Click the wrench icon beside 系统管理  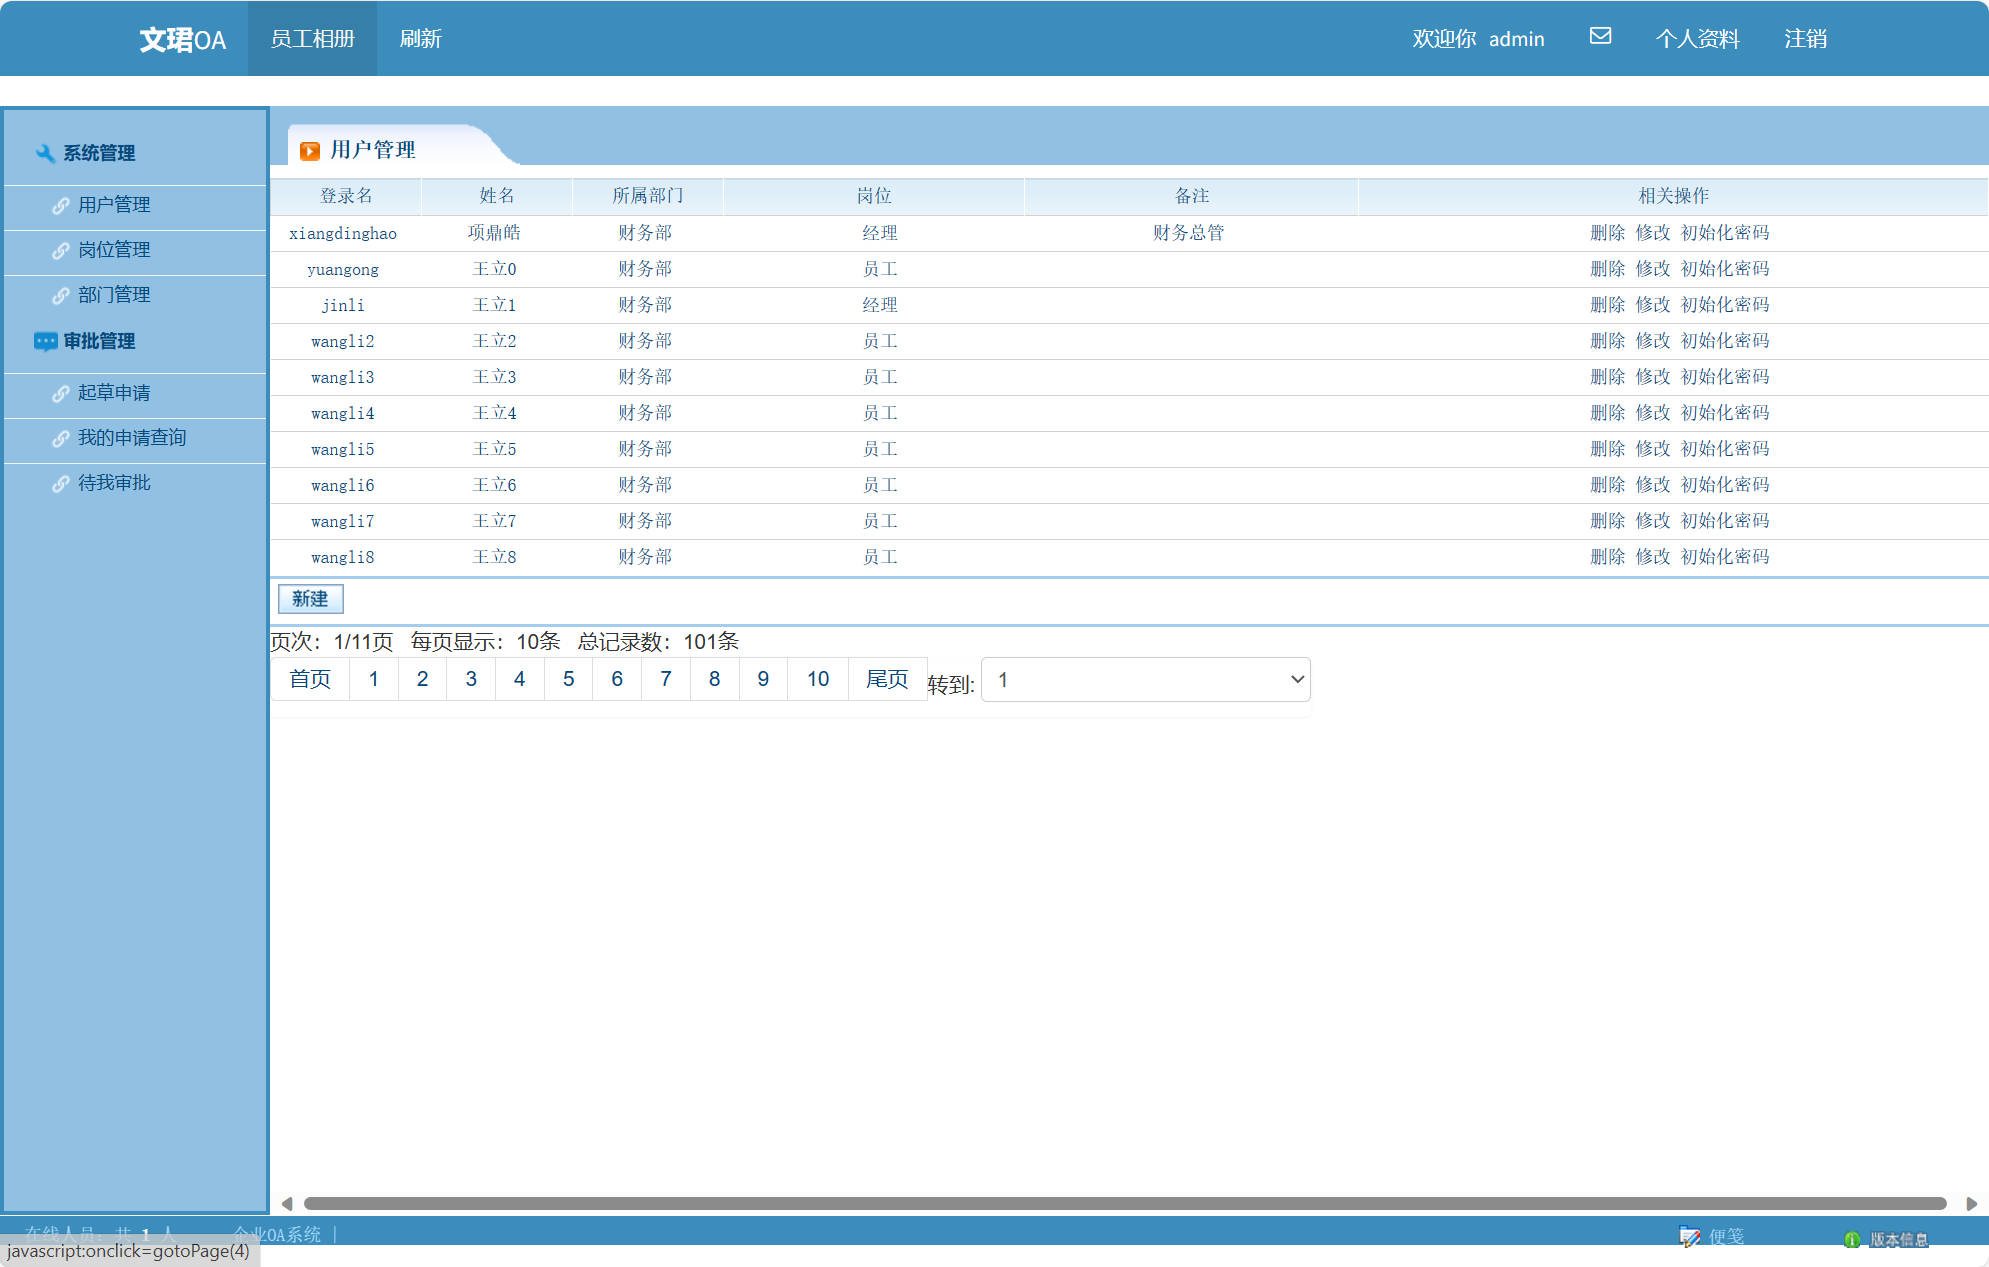(44, 153)
